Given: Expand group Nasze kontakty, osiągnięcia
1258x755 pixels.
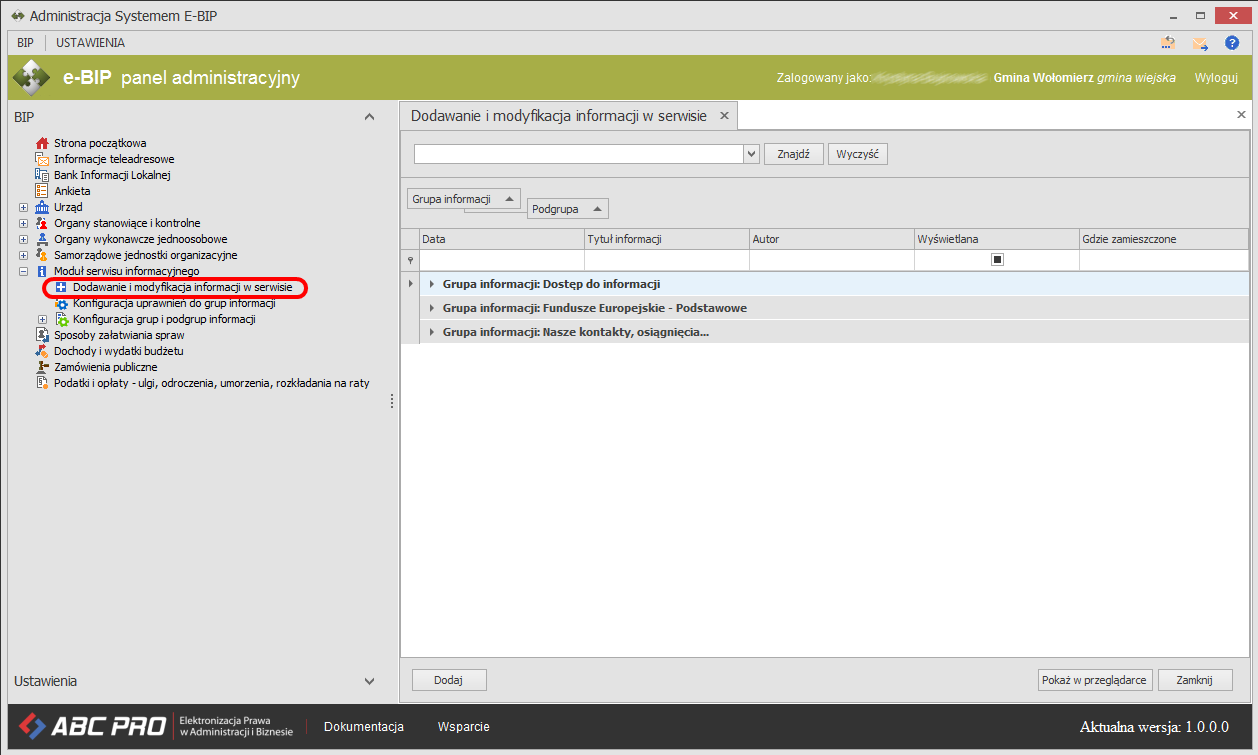Looking at the screenshot, I should tap(431, 332).
